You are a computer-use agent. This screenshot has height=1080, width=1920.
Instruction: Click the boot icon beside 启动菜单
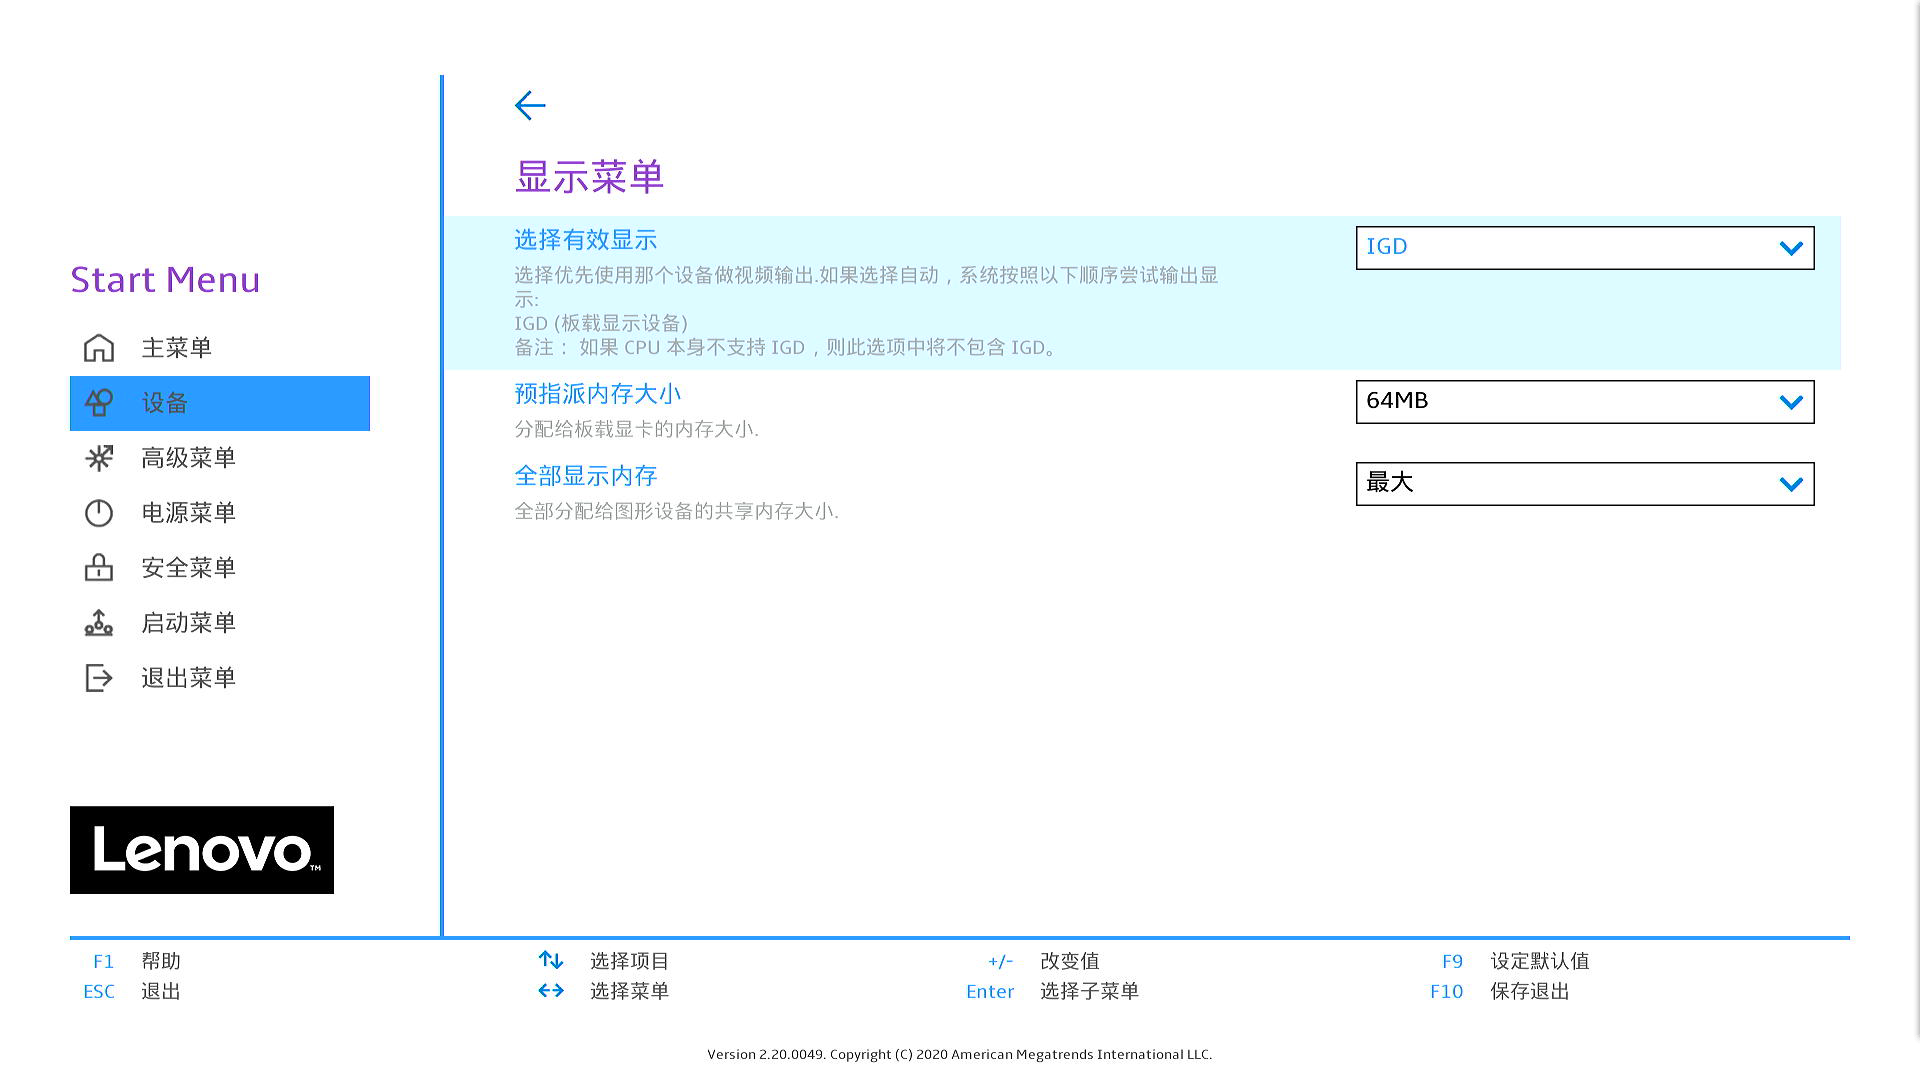pos(99,623)
